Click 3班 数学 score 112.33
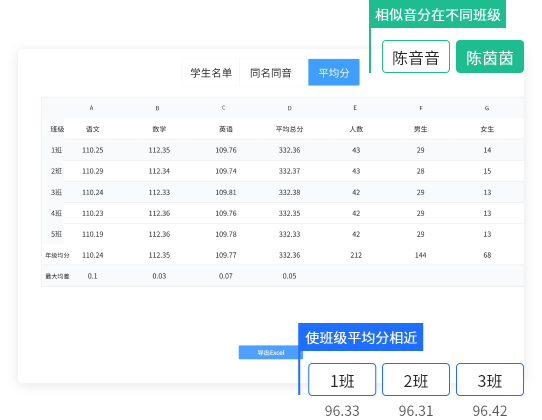The image size is (542, 420). tap(159, 192)
